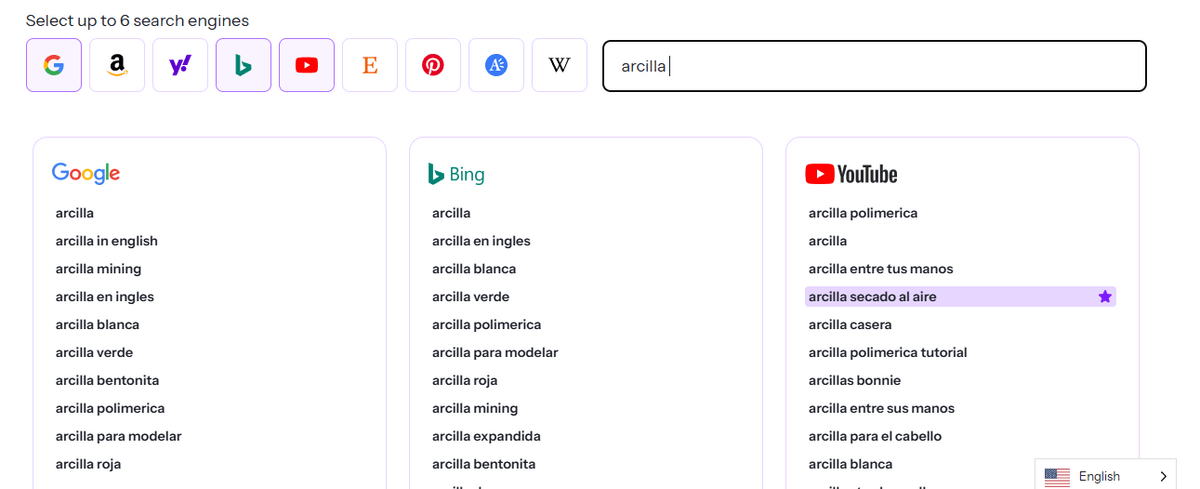The width and height of the screenshot is (1200, 489).
Task: Toggle the Amazon search engine icon
Action: coord(117,65)
